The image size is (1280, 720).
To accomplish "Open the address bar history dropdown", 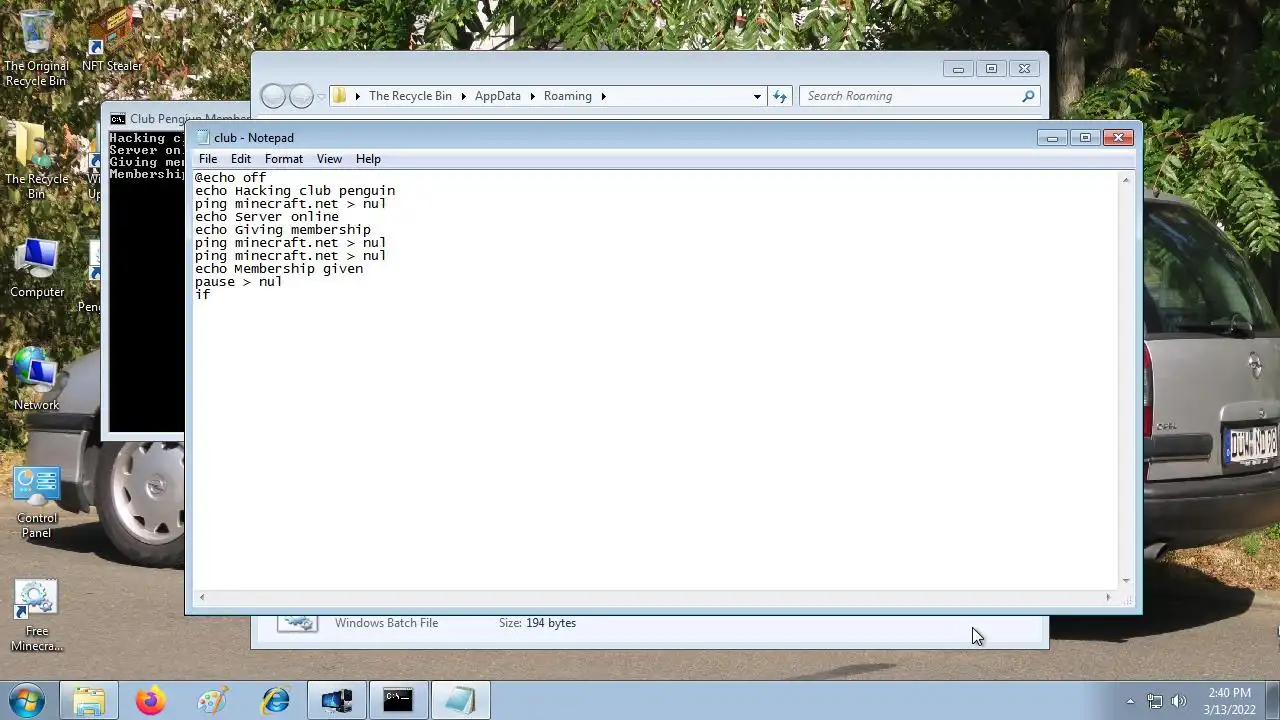I will click(x=757, y=96).
